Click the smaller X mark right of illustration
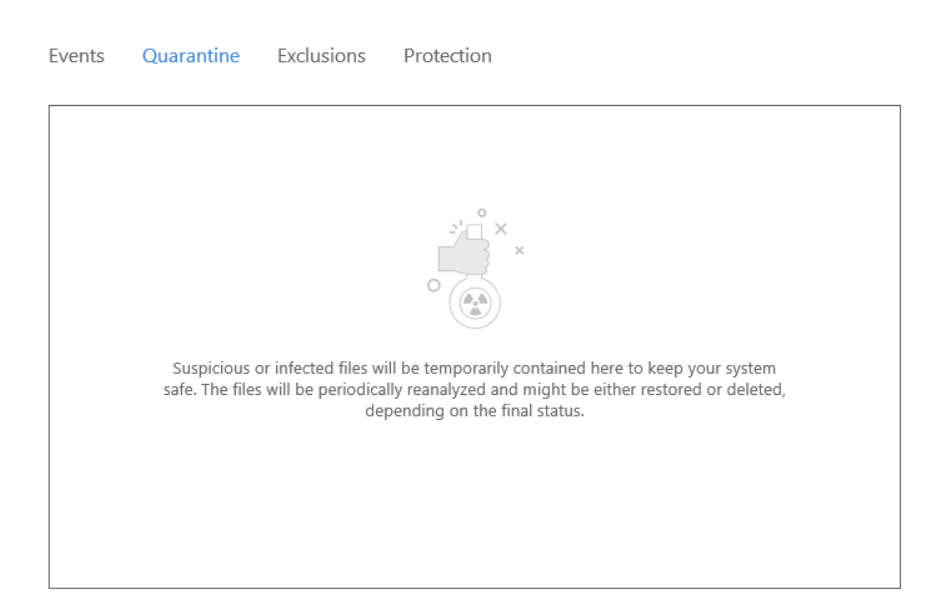The height and width of the screenshot is (615, 948). point(519,250)
